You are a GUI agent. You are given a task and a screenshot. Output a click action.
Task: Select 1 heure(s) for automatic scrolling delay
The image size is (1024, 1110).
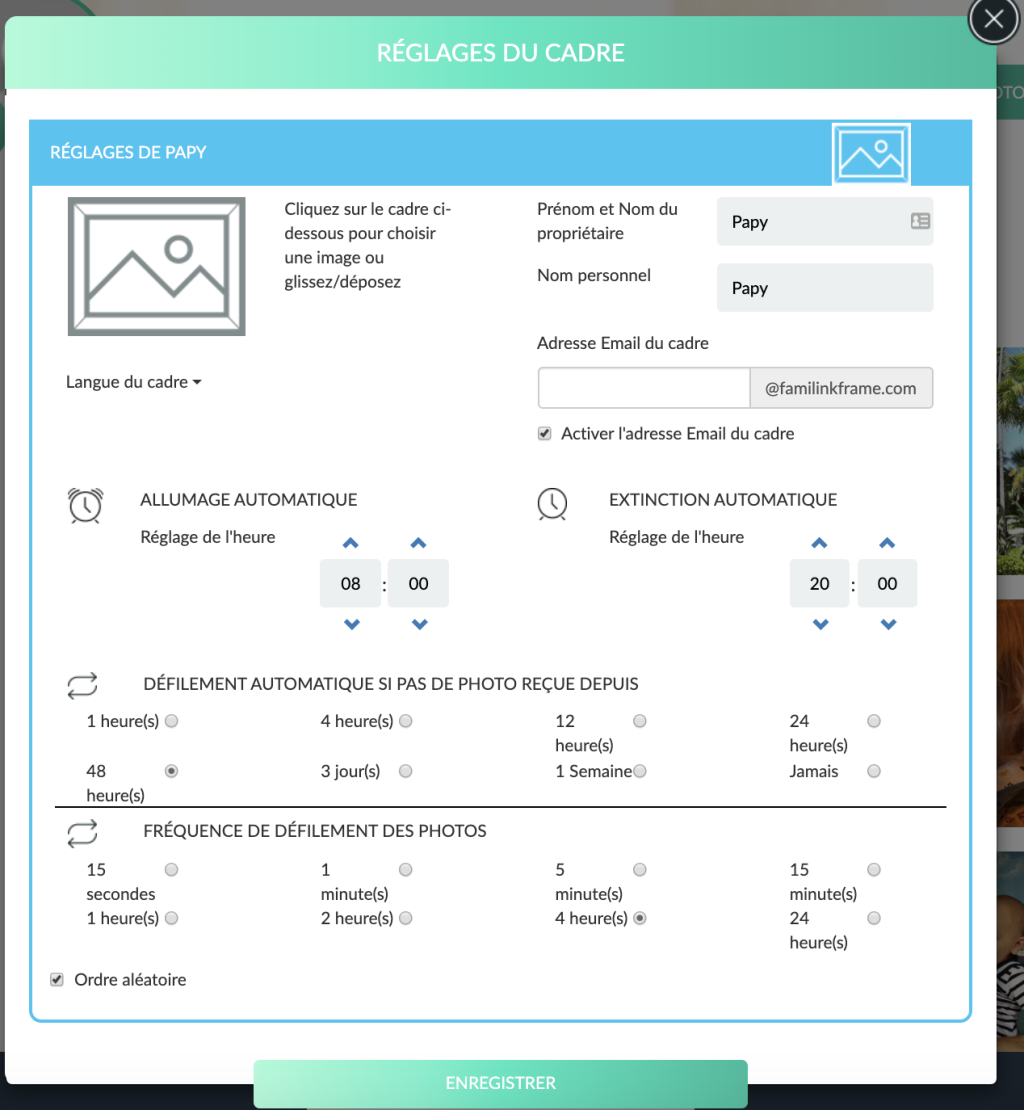click(171, 721)
